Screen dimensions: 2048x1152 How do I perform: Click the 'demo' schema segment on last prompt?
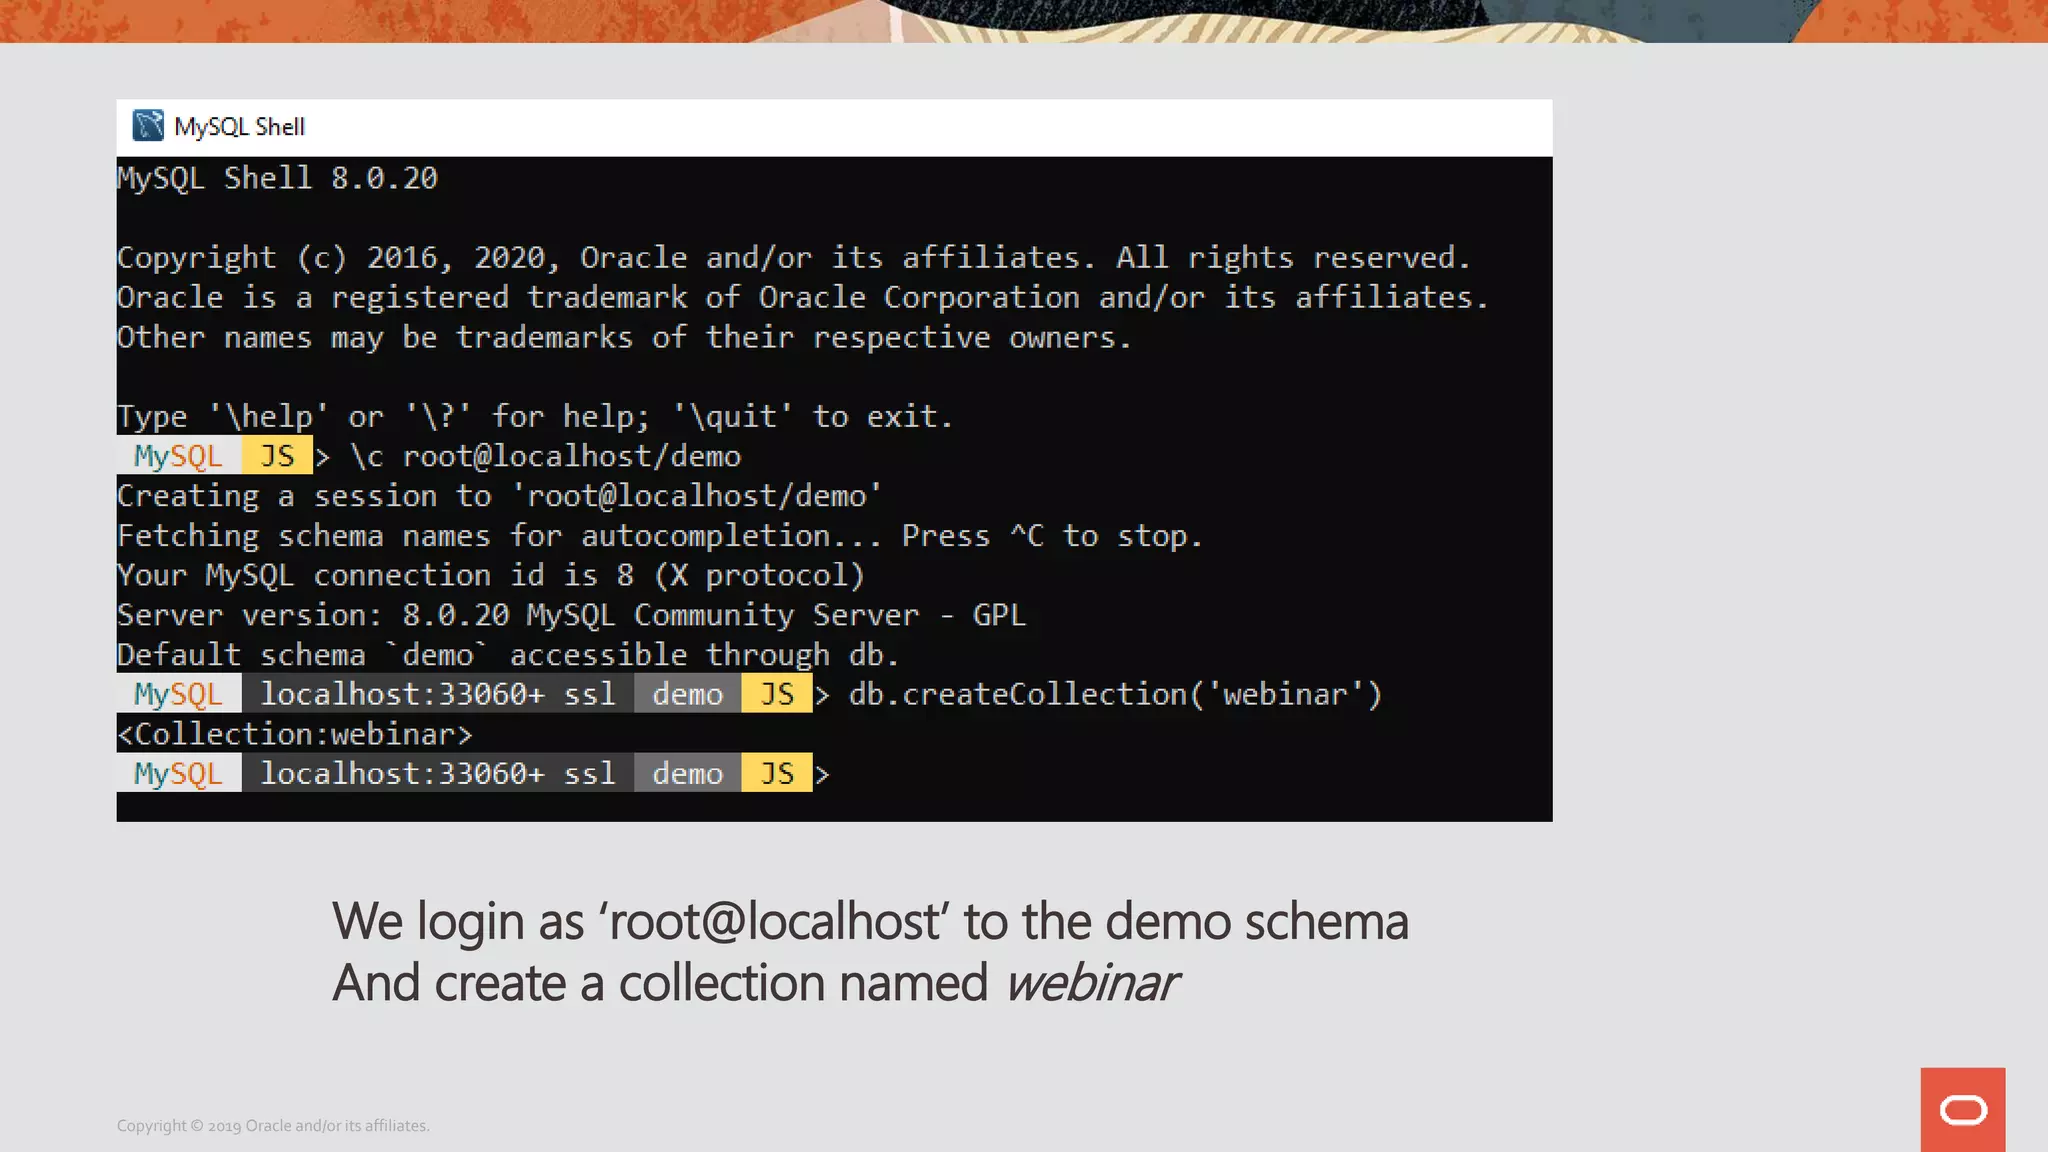pos(688,773)
